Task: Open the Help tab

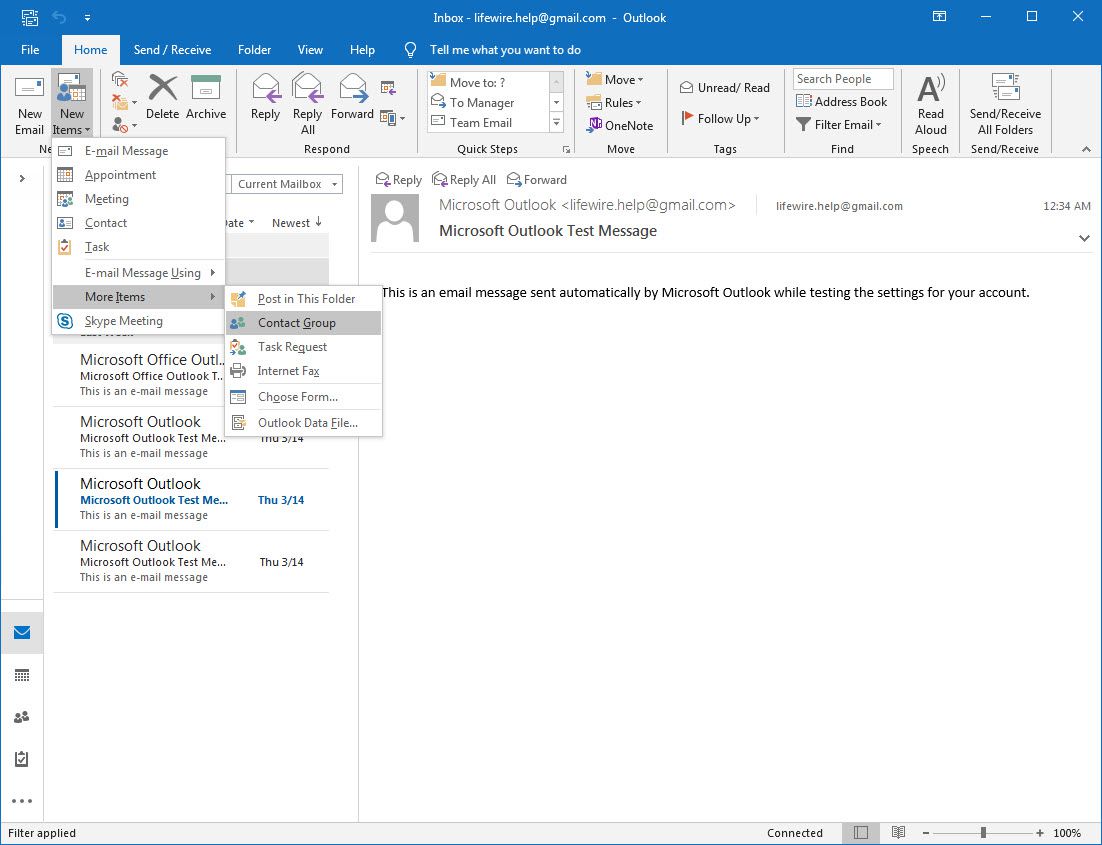Action: pos(362,50)
